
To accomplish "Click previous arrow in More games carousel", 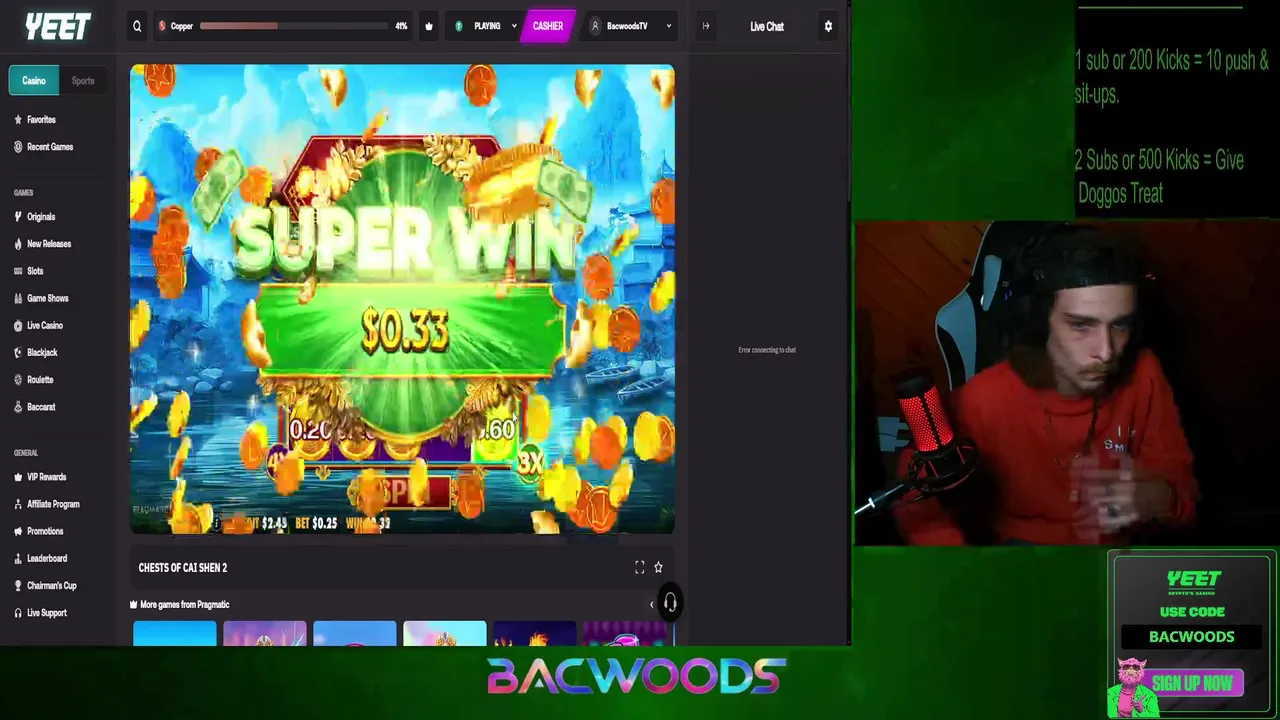I will (x=652, y=604).
